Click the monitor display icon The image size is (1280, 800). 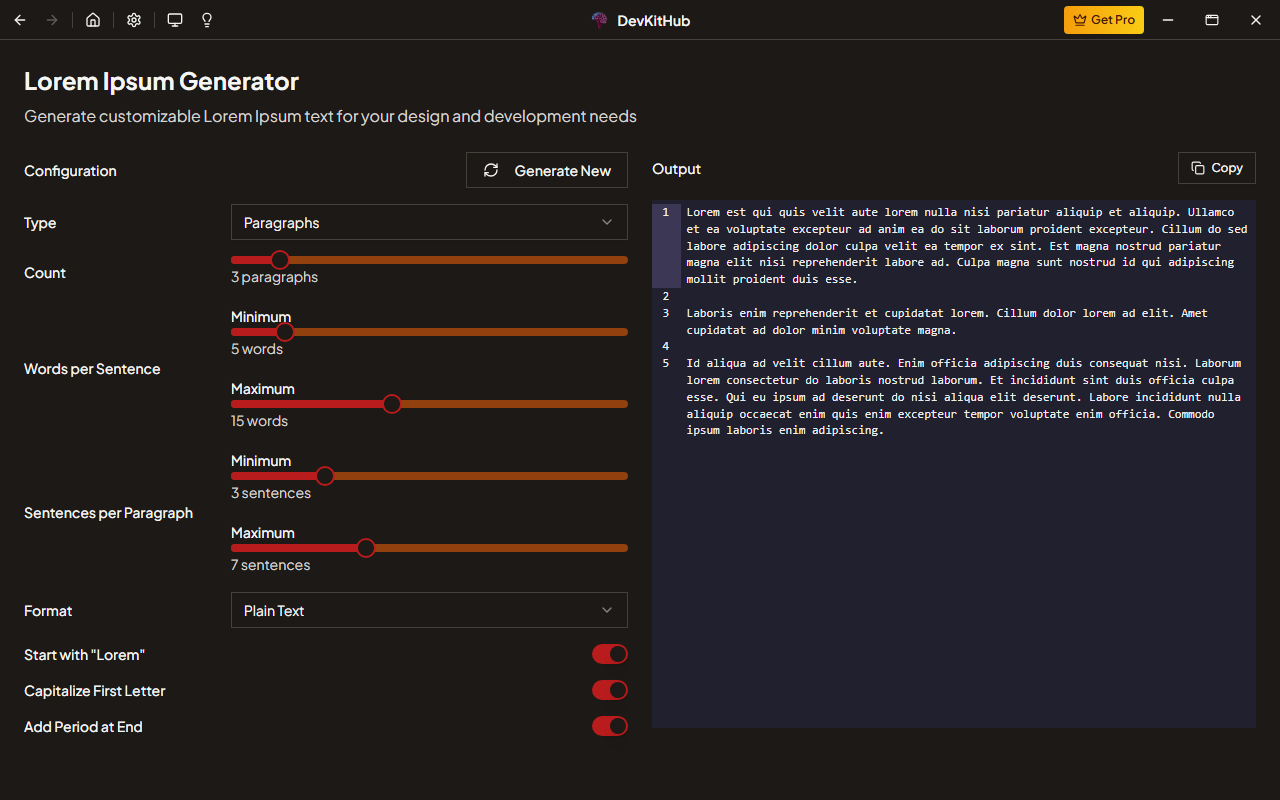point(175,20)
